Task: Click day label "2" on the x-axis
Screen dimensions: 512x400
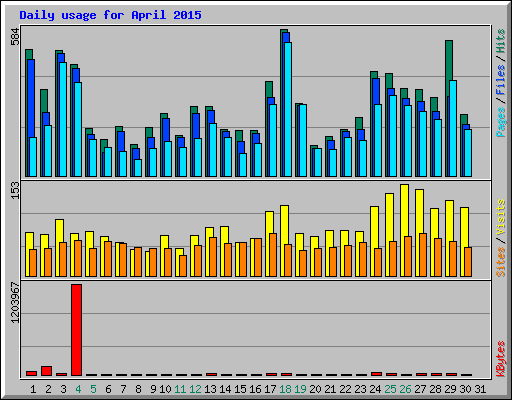Action: 48,389
